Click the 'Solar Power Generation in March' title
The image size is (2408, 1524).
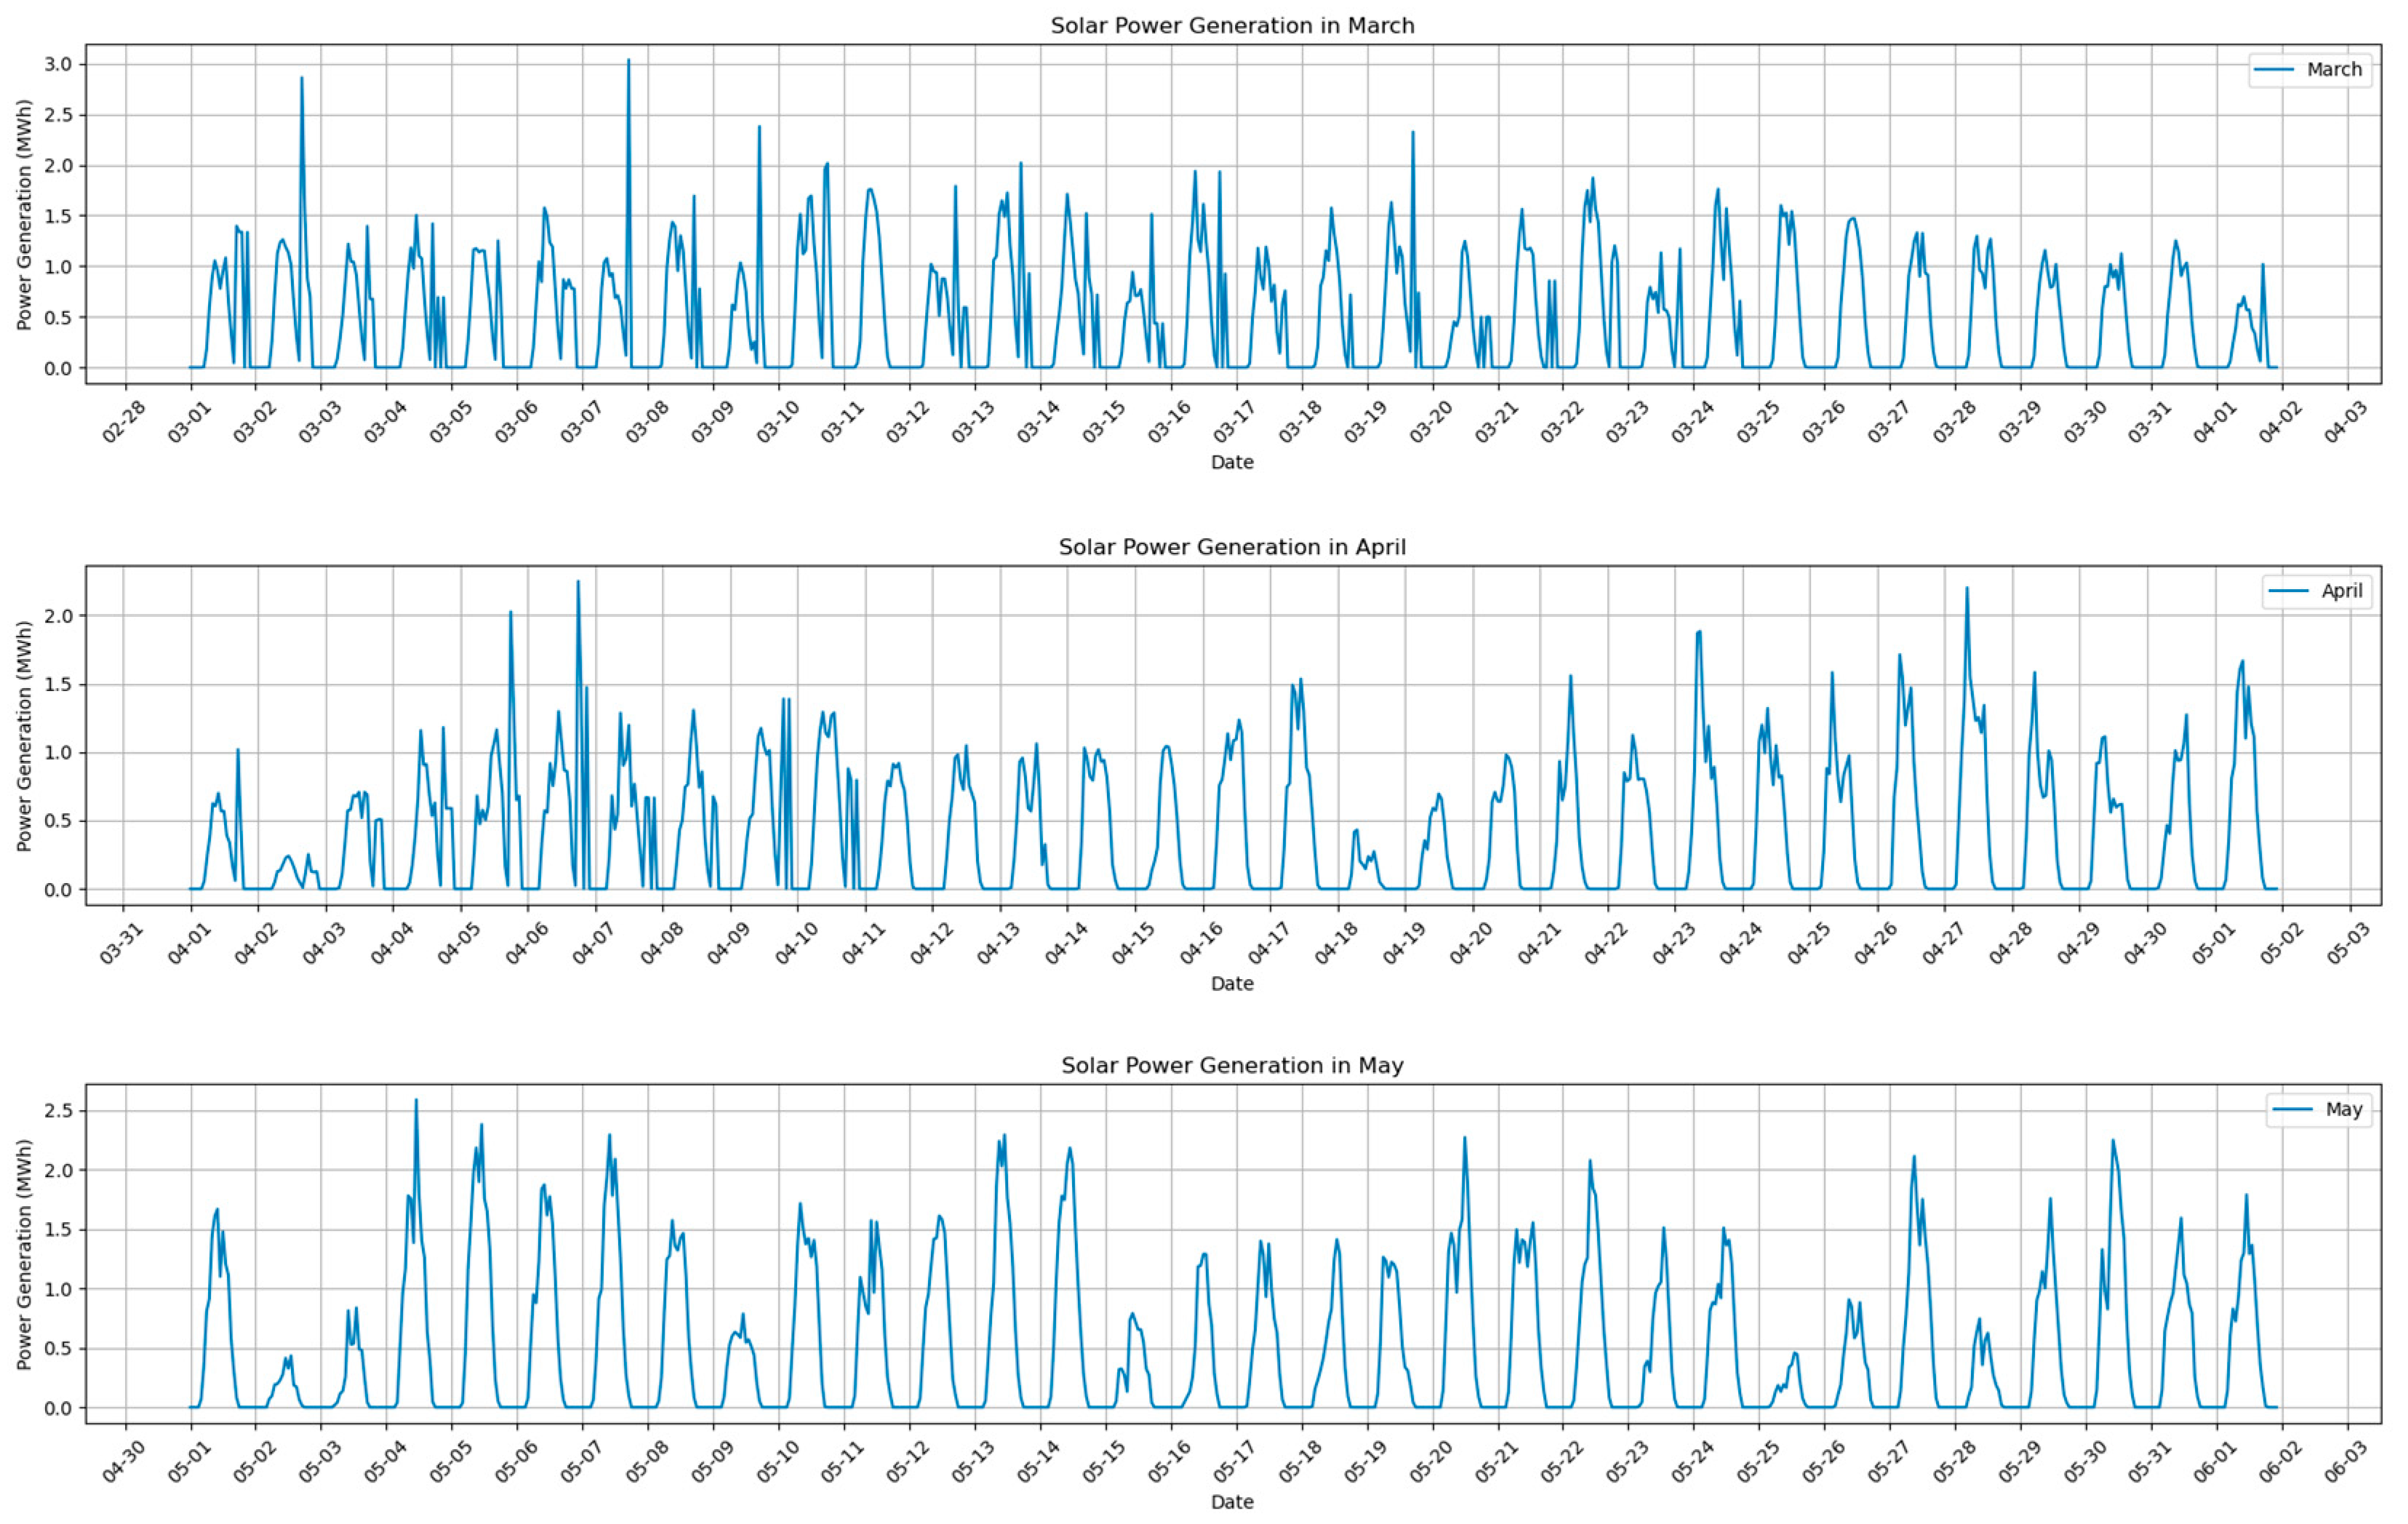tap(1232, 26)
